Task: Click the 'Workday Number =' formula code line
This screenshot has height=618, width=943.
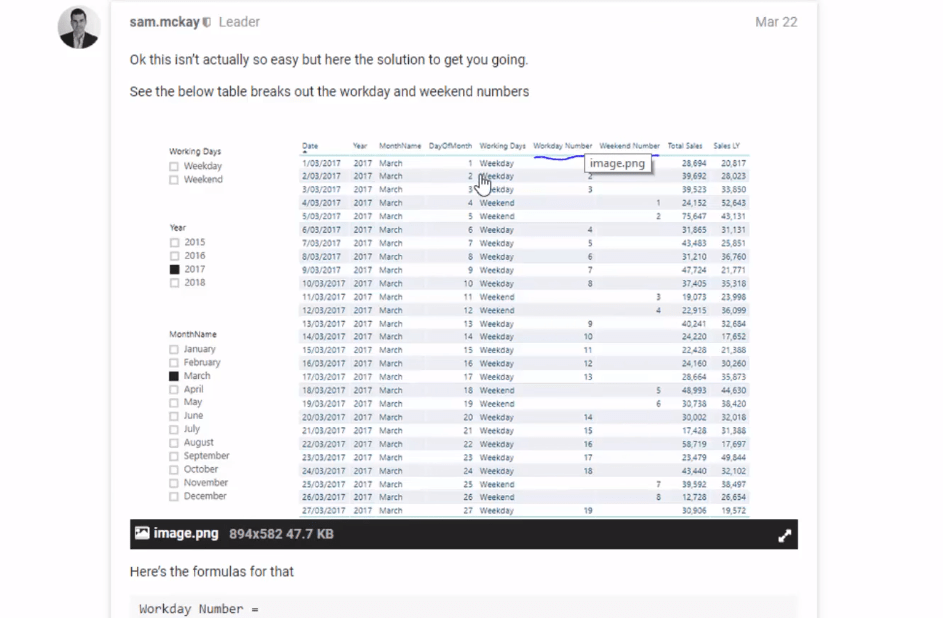Action: click(x=198, y=609)
